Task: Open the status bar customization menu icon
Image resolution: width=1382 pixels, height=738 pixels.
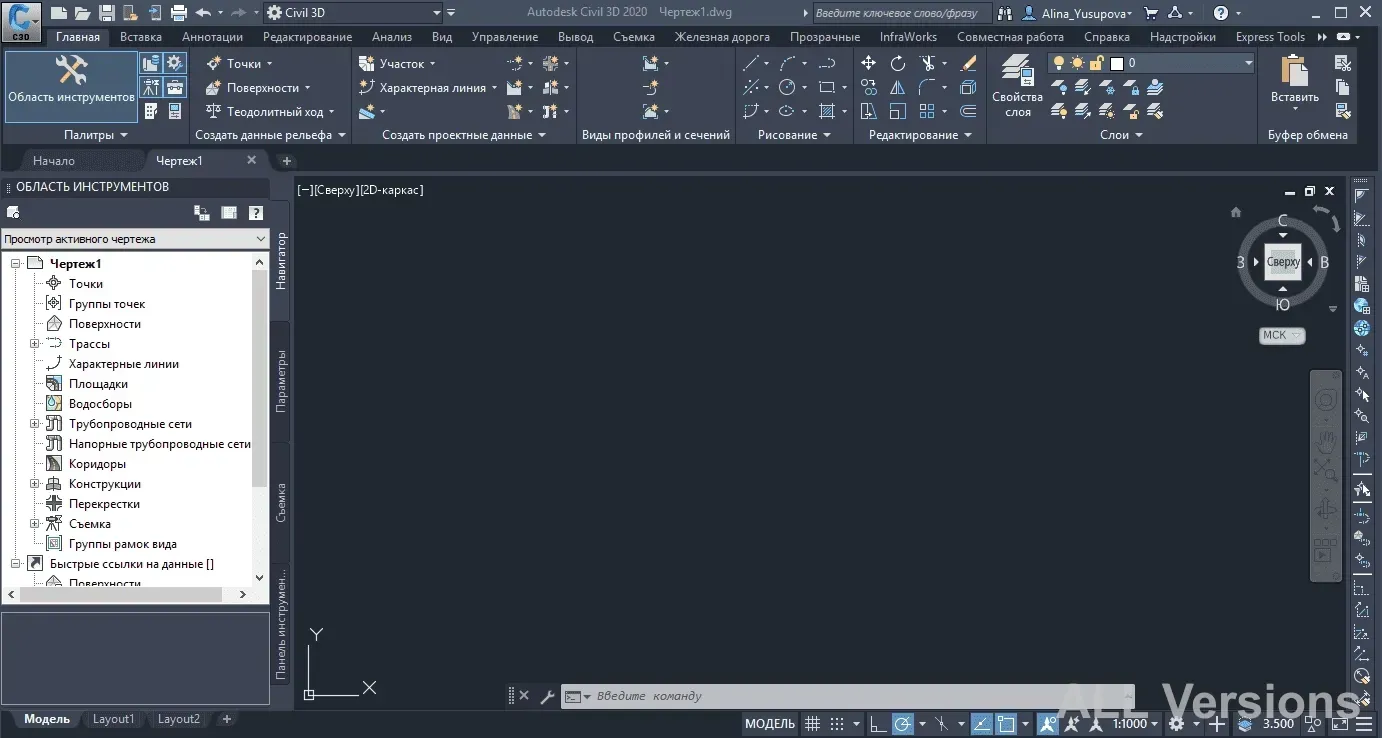Action: (1365, 723)
